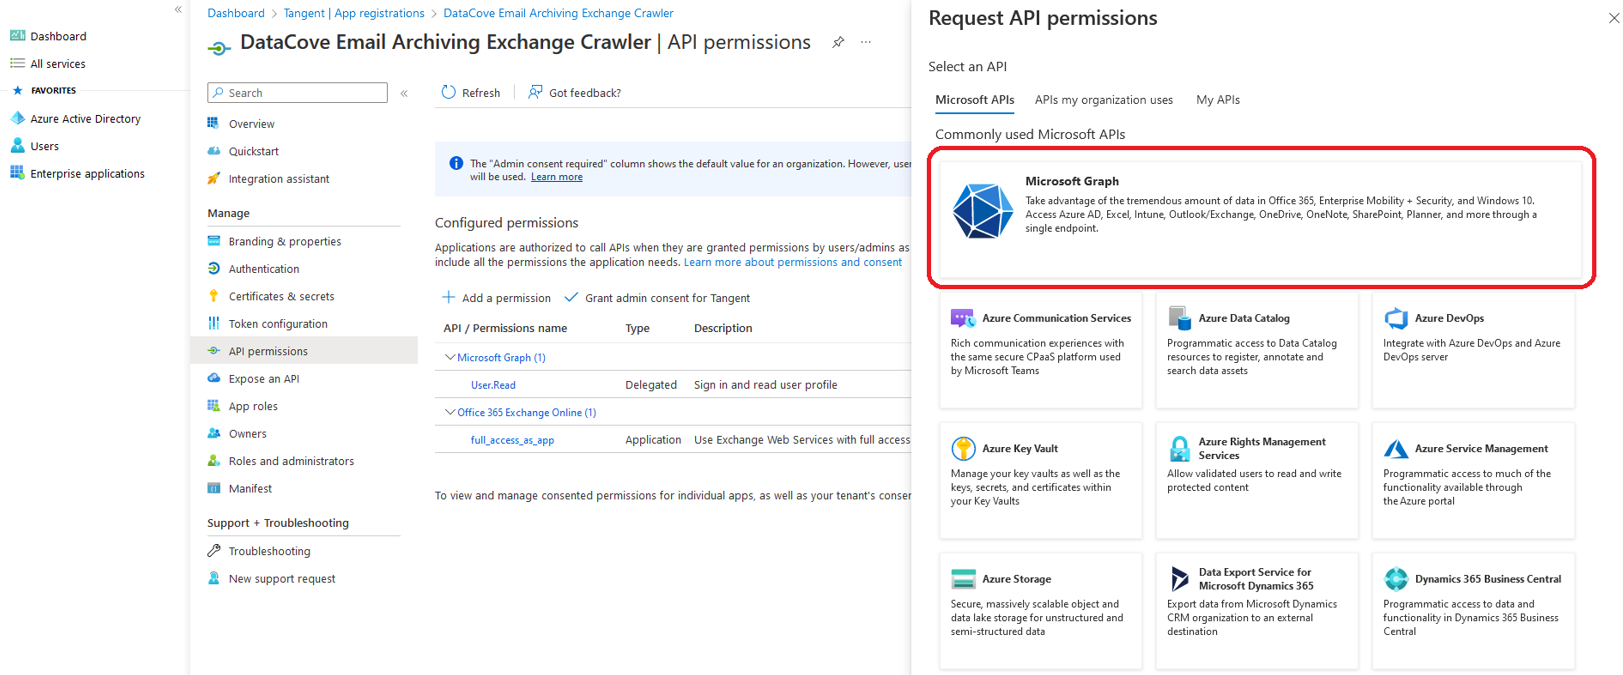Open Learn more about permissions and consent
The width and height of the screenshot is (1623, 675).
pyautogui.click(x=793, y=262)
